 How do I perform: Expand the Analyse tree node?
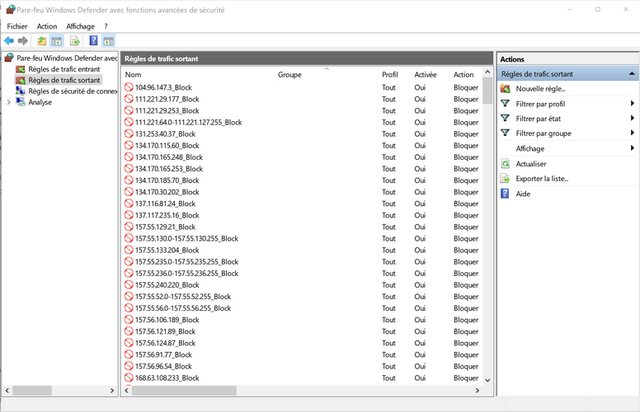pos(9,102)
